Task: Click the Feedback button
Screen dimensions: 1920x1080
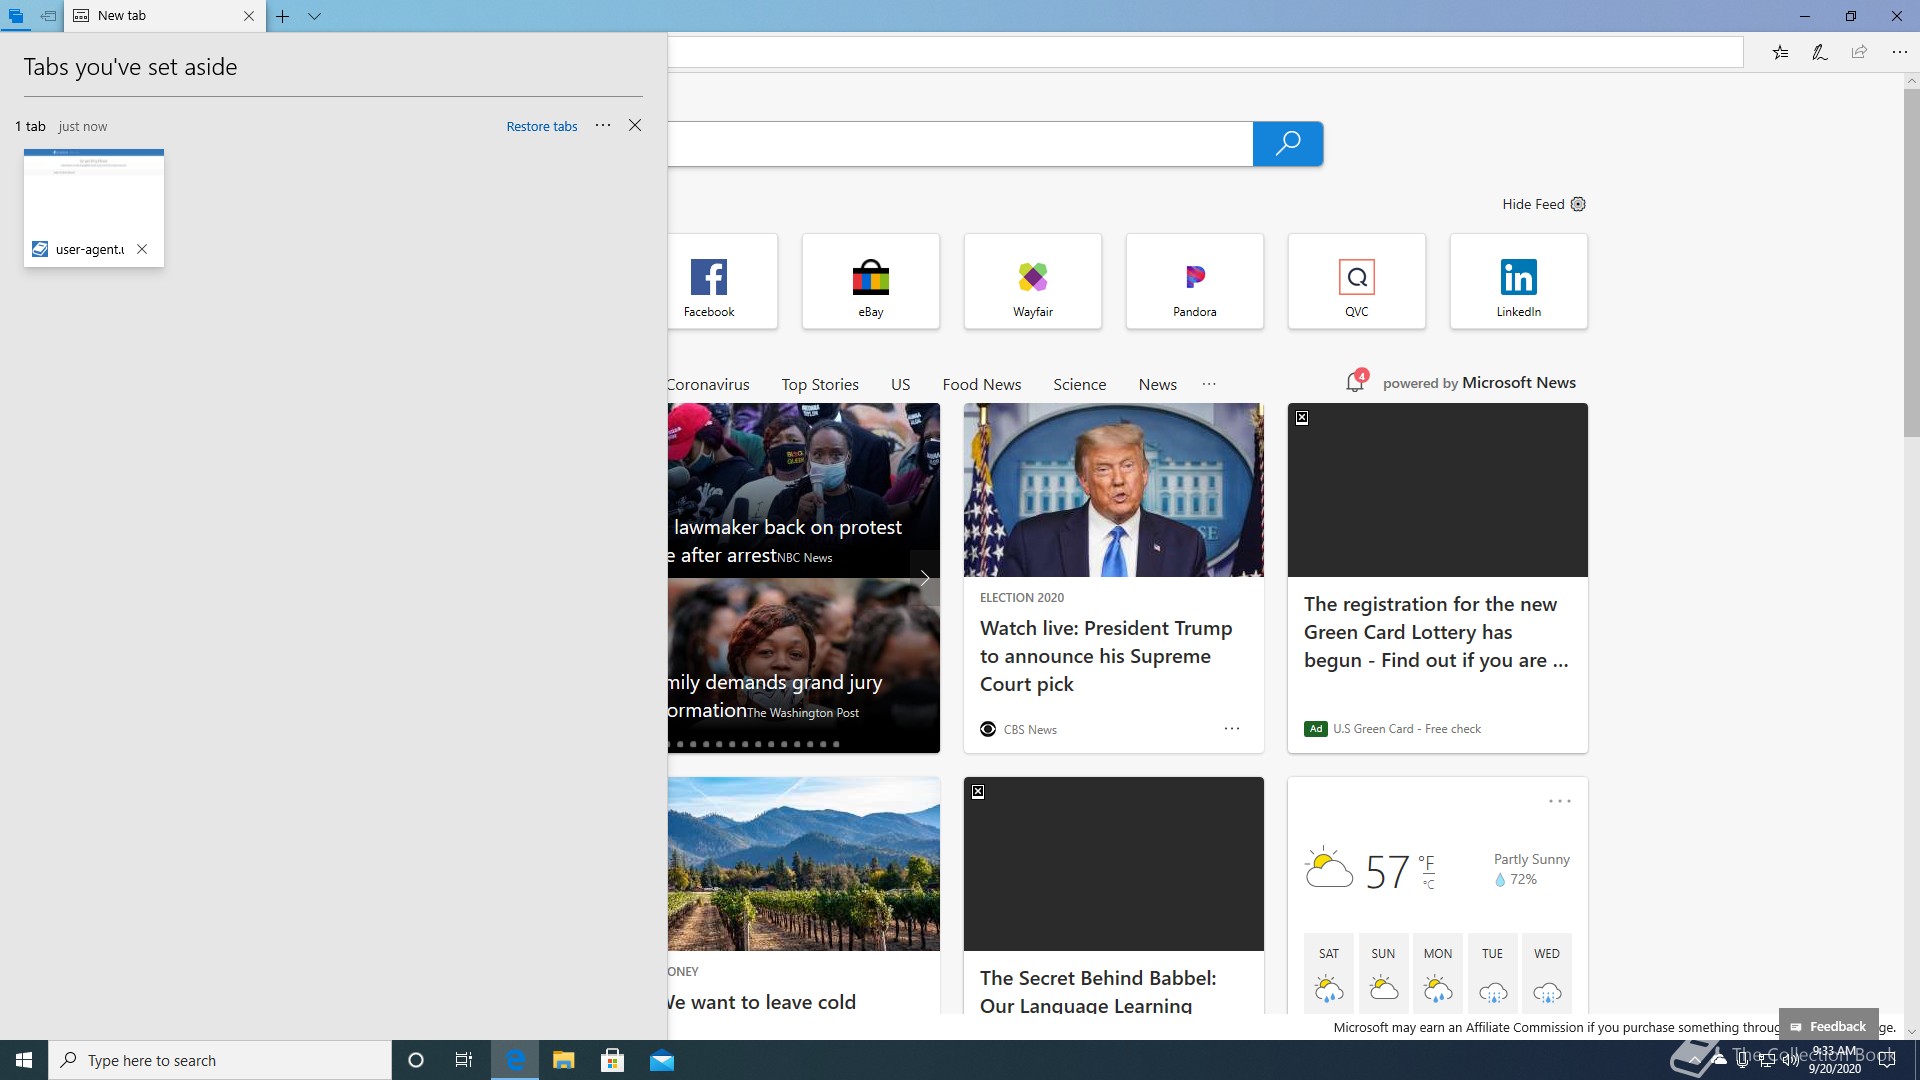Action: (1828, 1026)
